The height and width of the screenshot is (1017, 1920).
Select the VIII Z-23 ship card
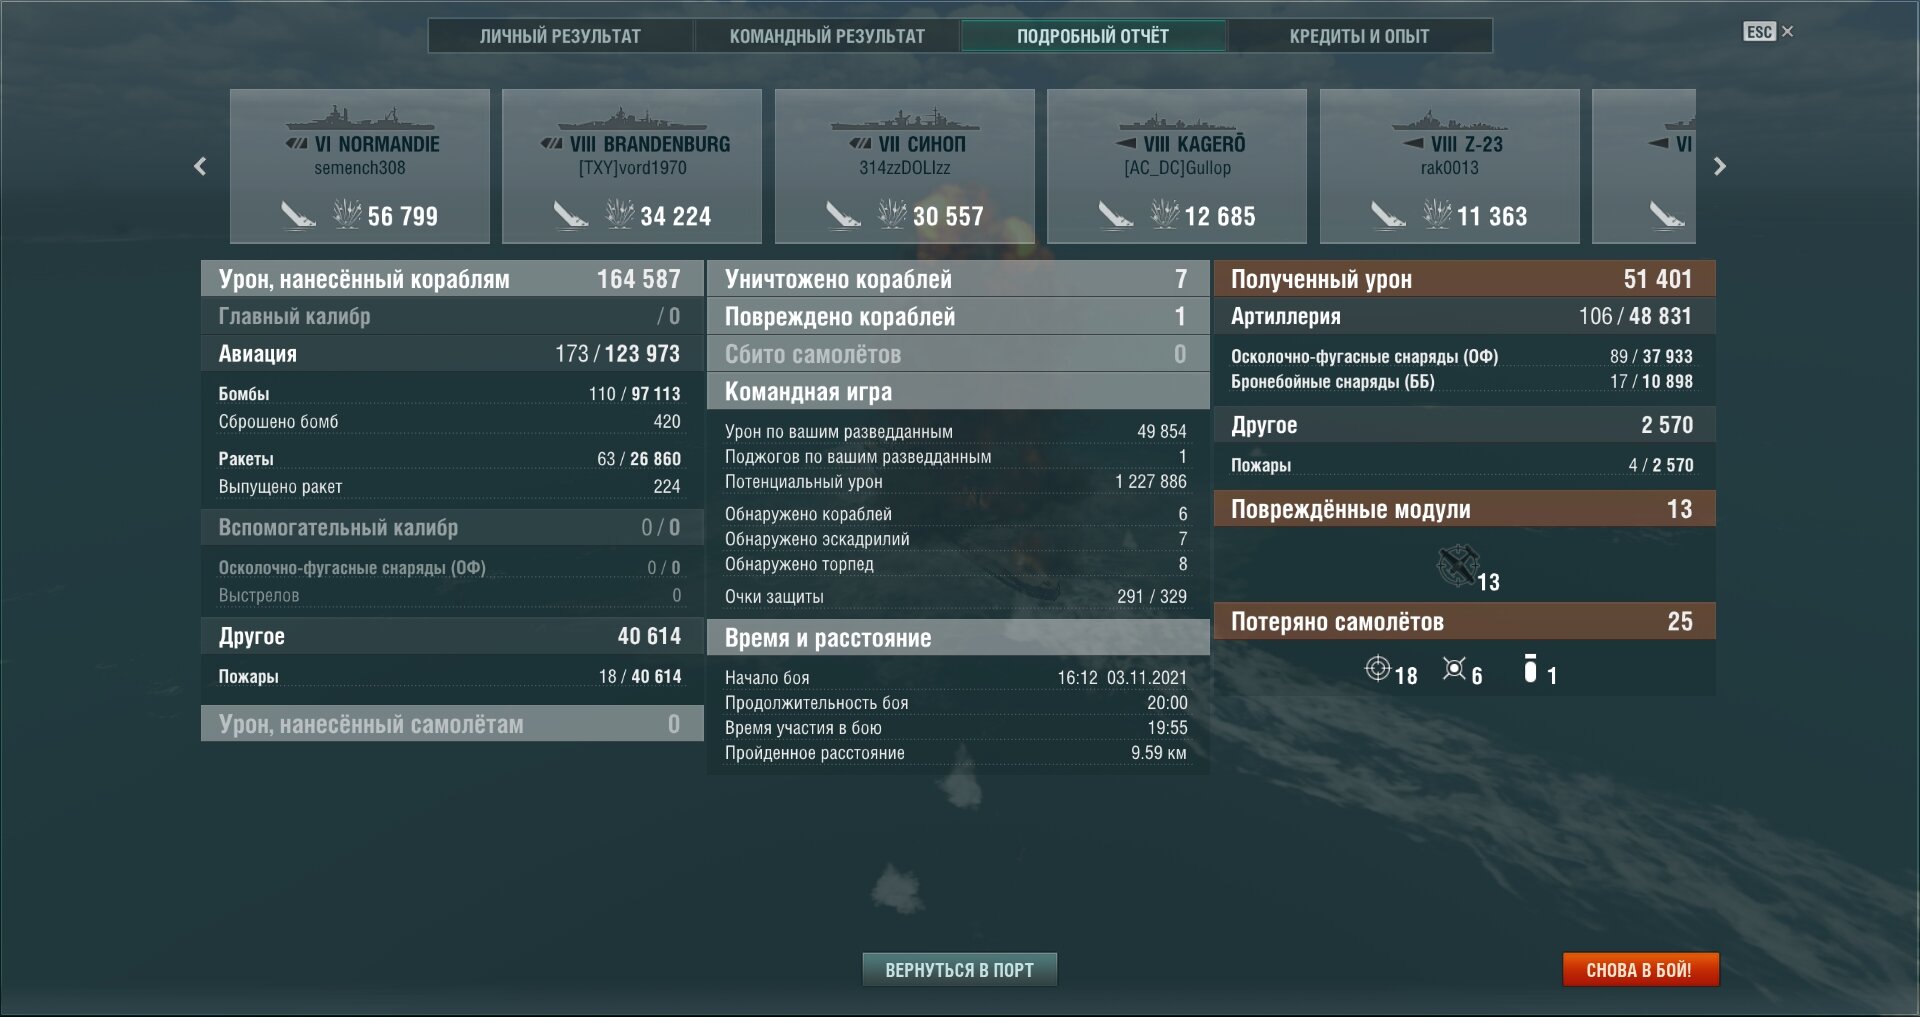(x=1450, y=166)
